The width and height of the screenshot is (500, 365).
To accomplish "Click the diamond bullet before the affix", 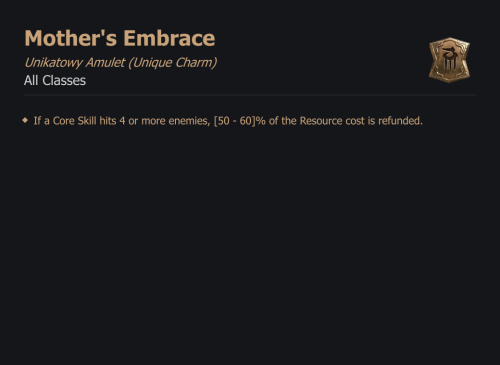I will point(25,120).
